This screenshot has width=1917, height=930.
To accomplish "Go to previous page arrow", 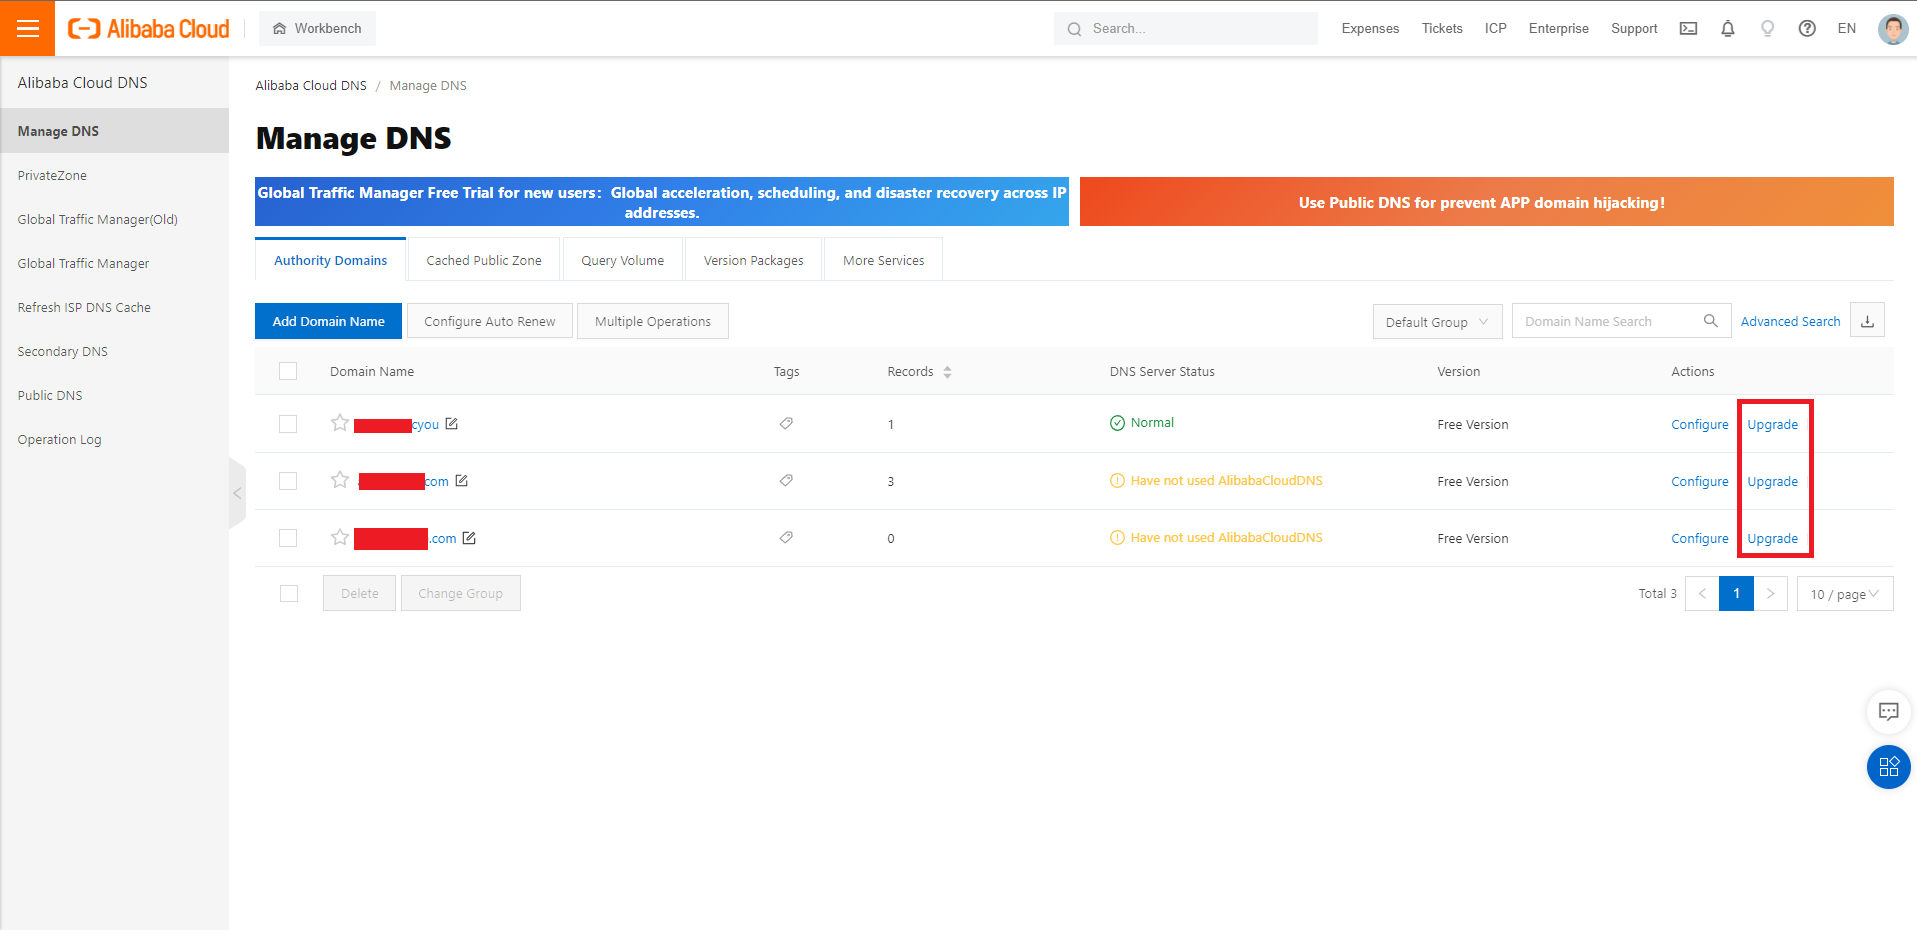I will (1702, 594).
